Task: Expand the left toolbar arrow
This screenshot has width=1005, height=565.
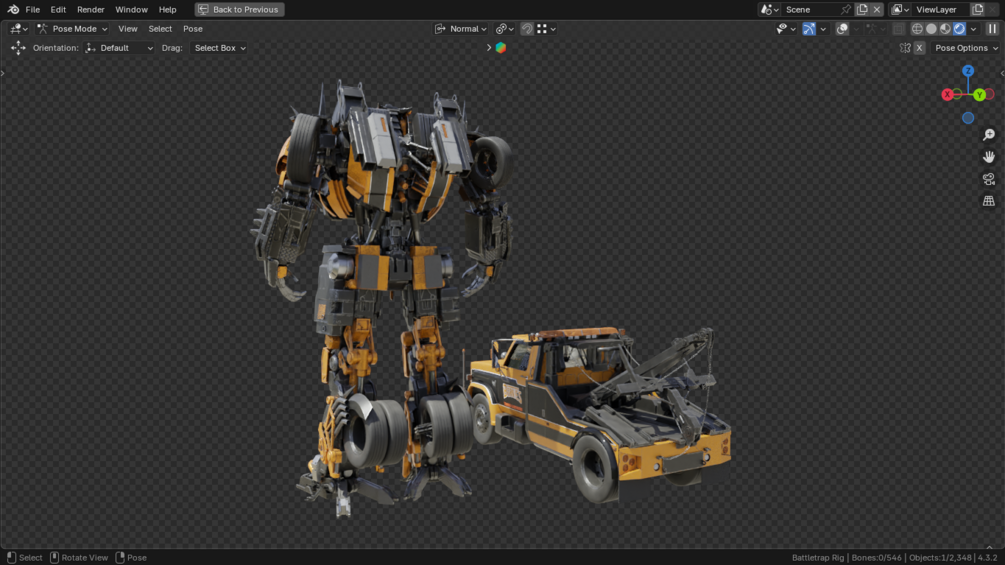Action: click(3, 74)
